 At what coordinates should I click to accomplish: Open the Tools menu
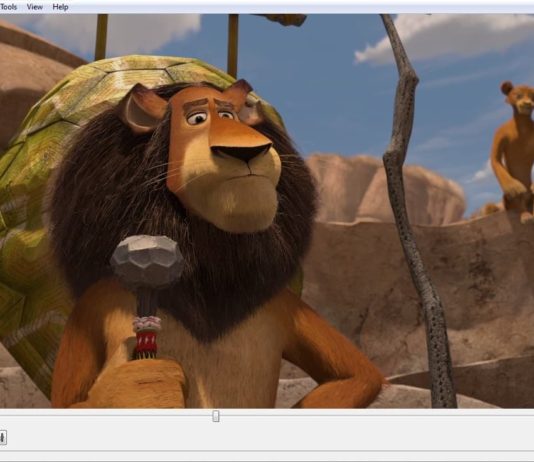(x=8, y=7)
